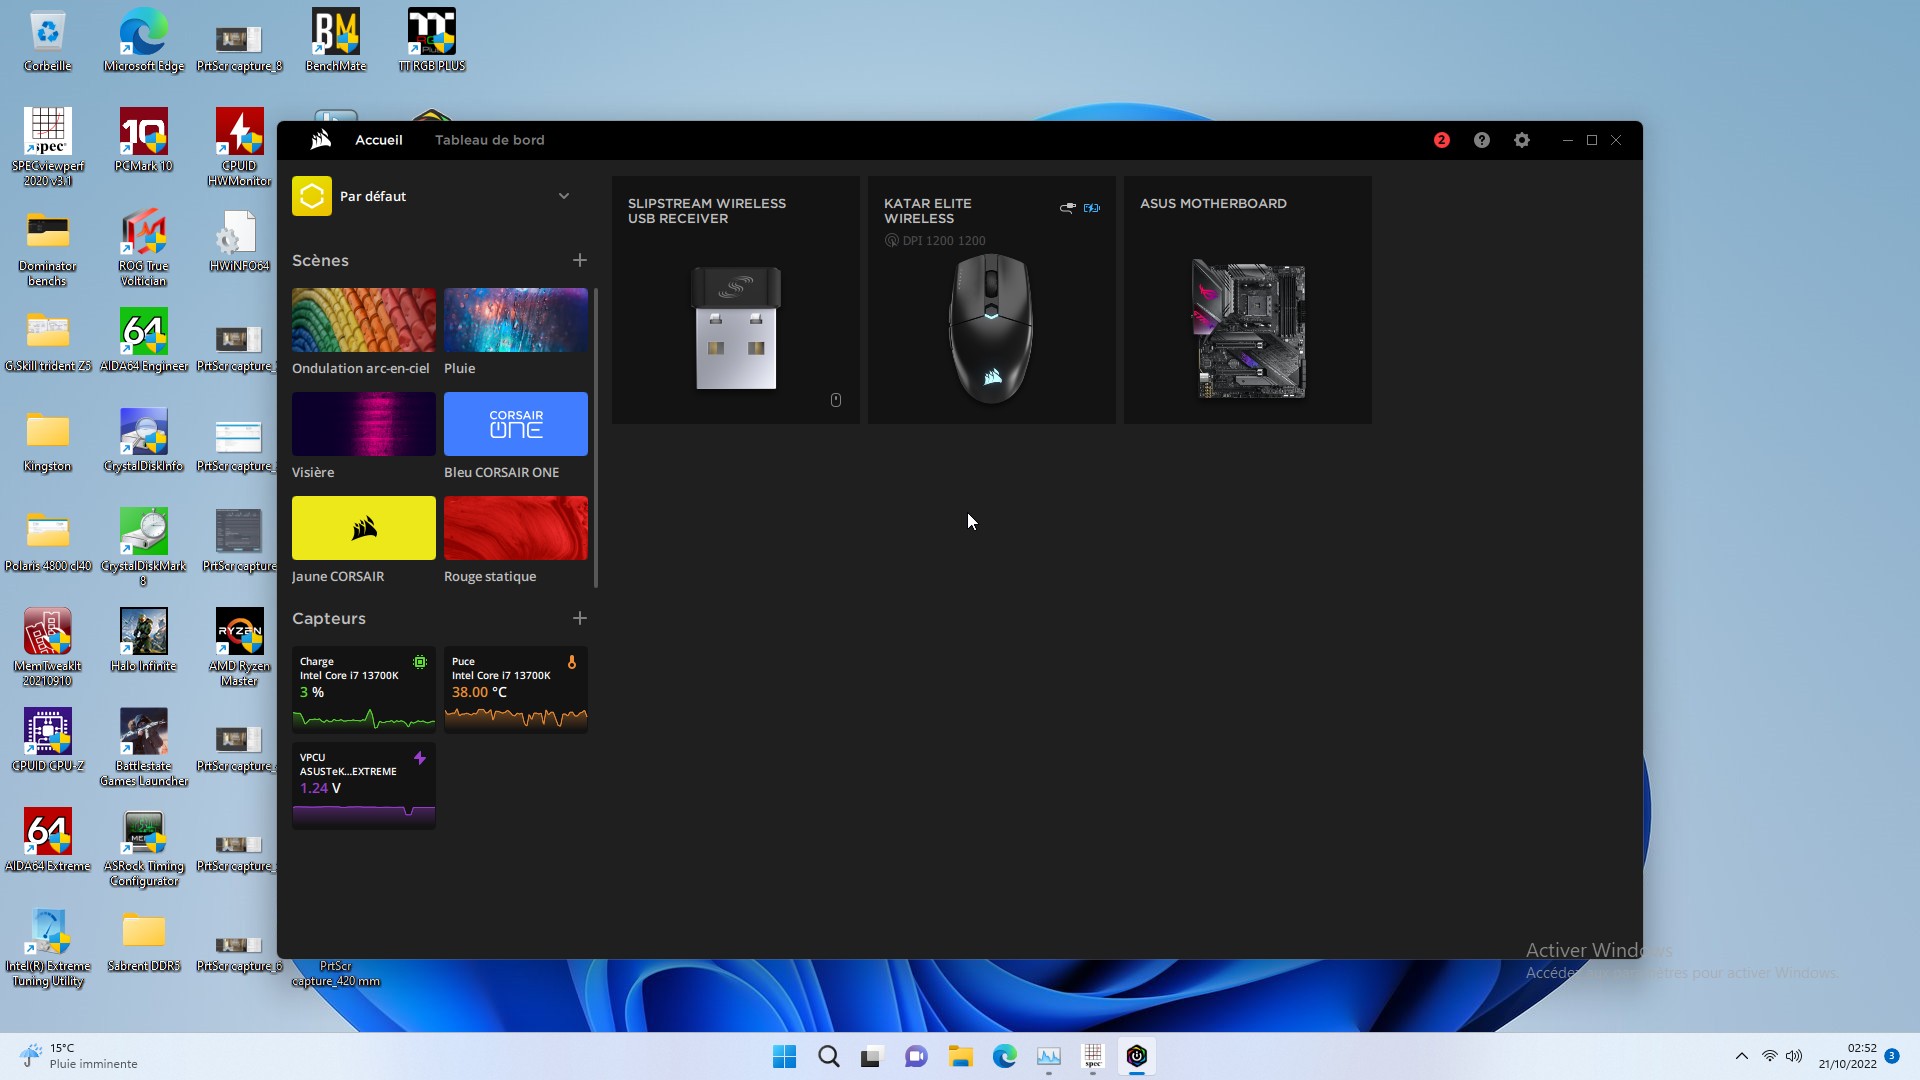Click the iCUE taskbar icon
Image resolution: width=1920 pixels, height=1080 pixels.
(1136, 1056)
